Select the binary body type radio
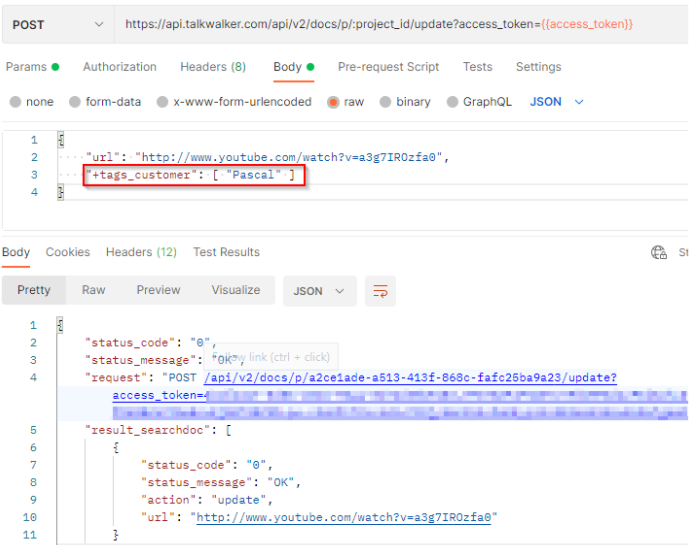The width and height of the screenshot is (690, 545). tap(385, 102)
